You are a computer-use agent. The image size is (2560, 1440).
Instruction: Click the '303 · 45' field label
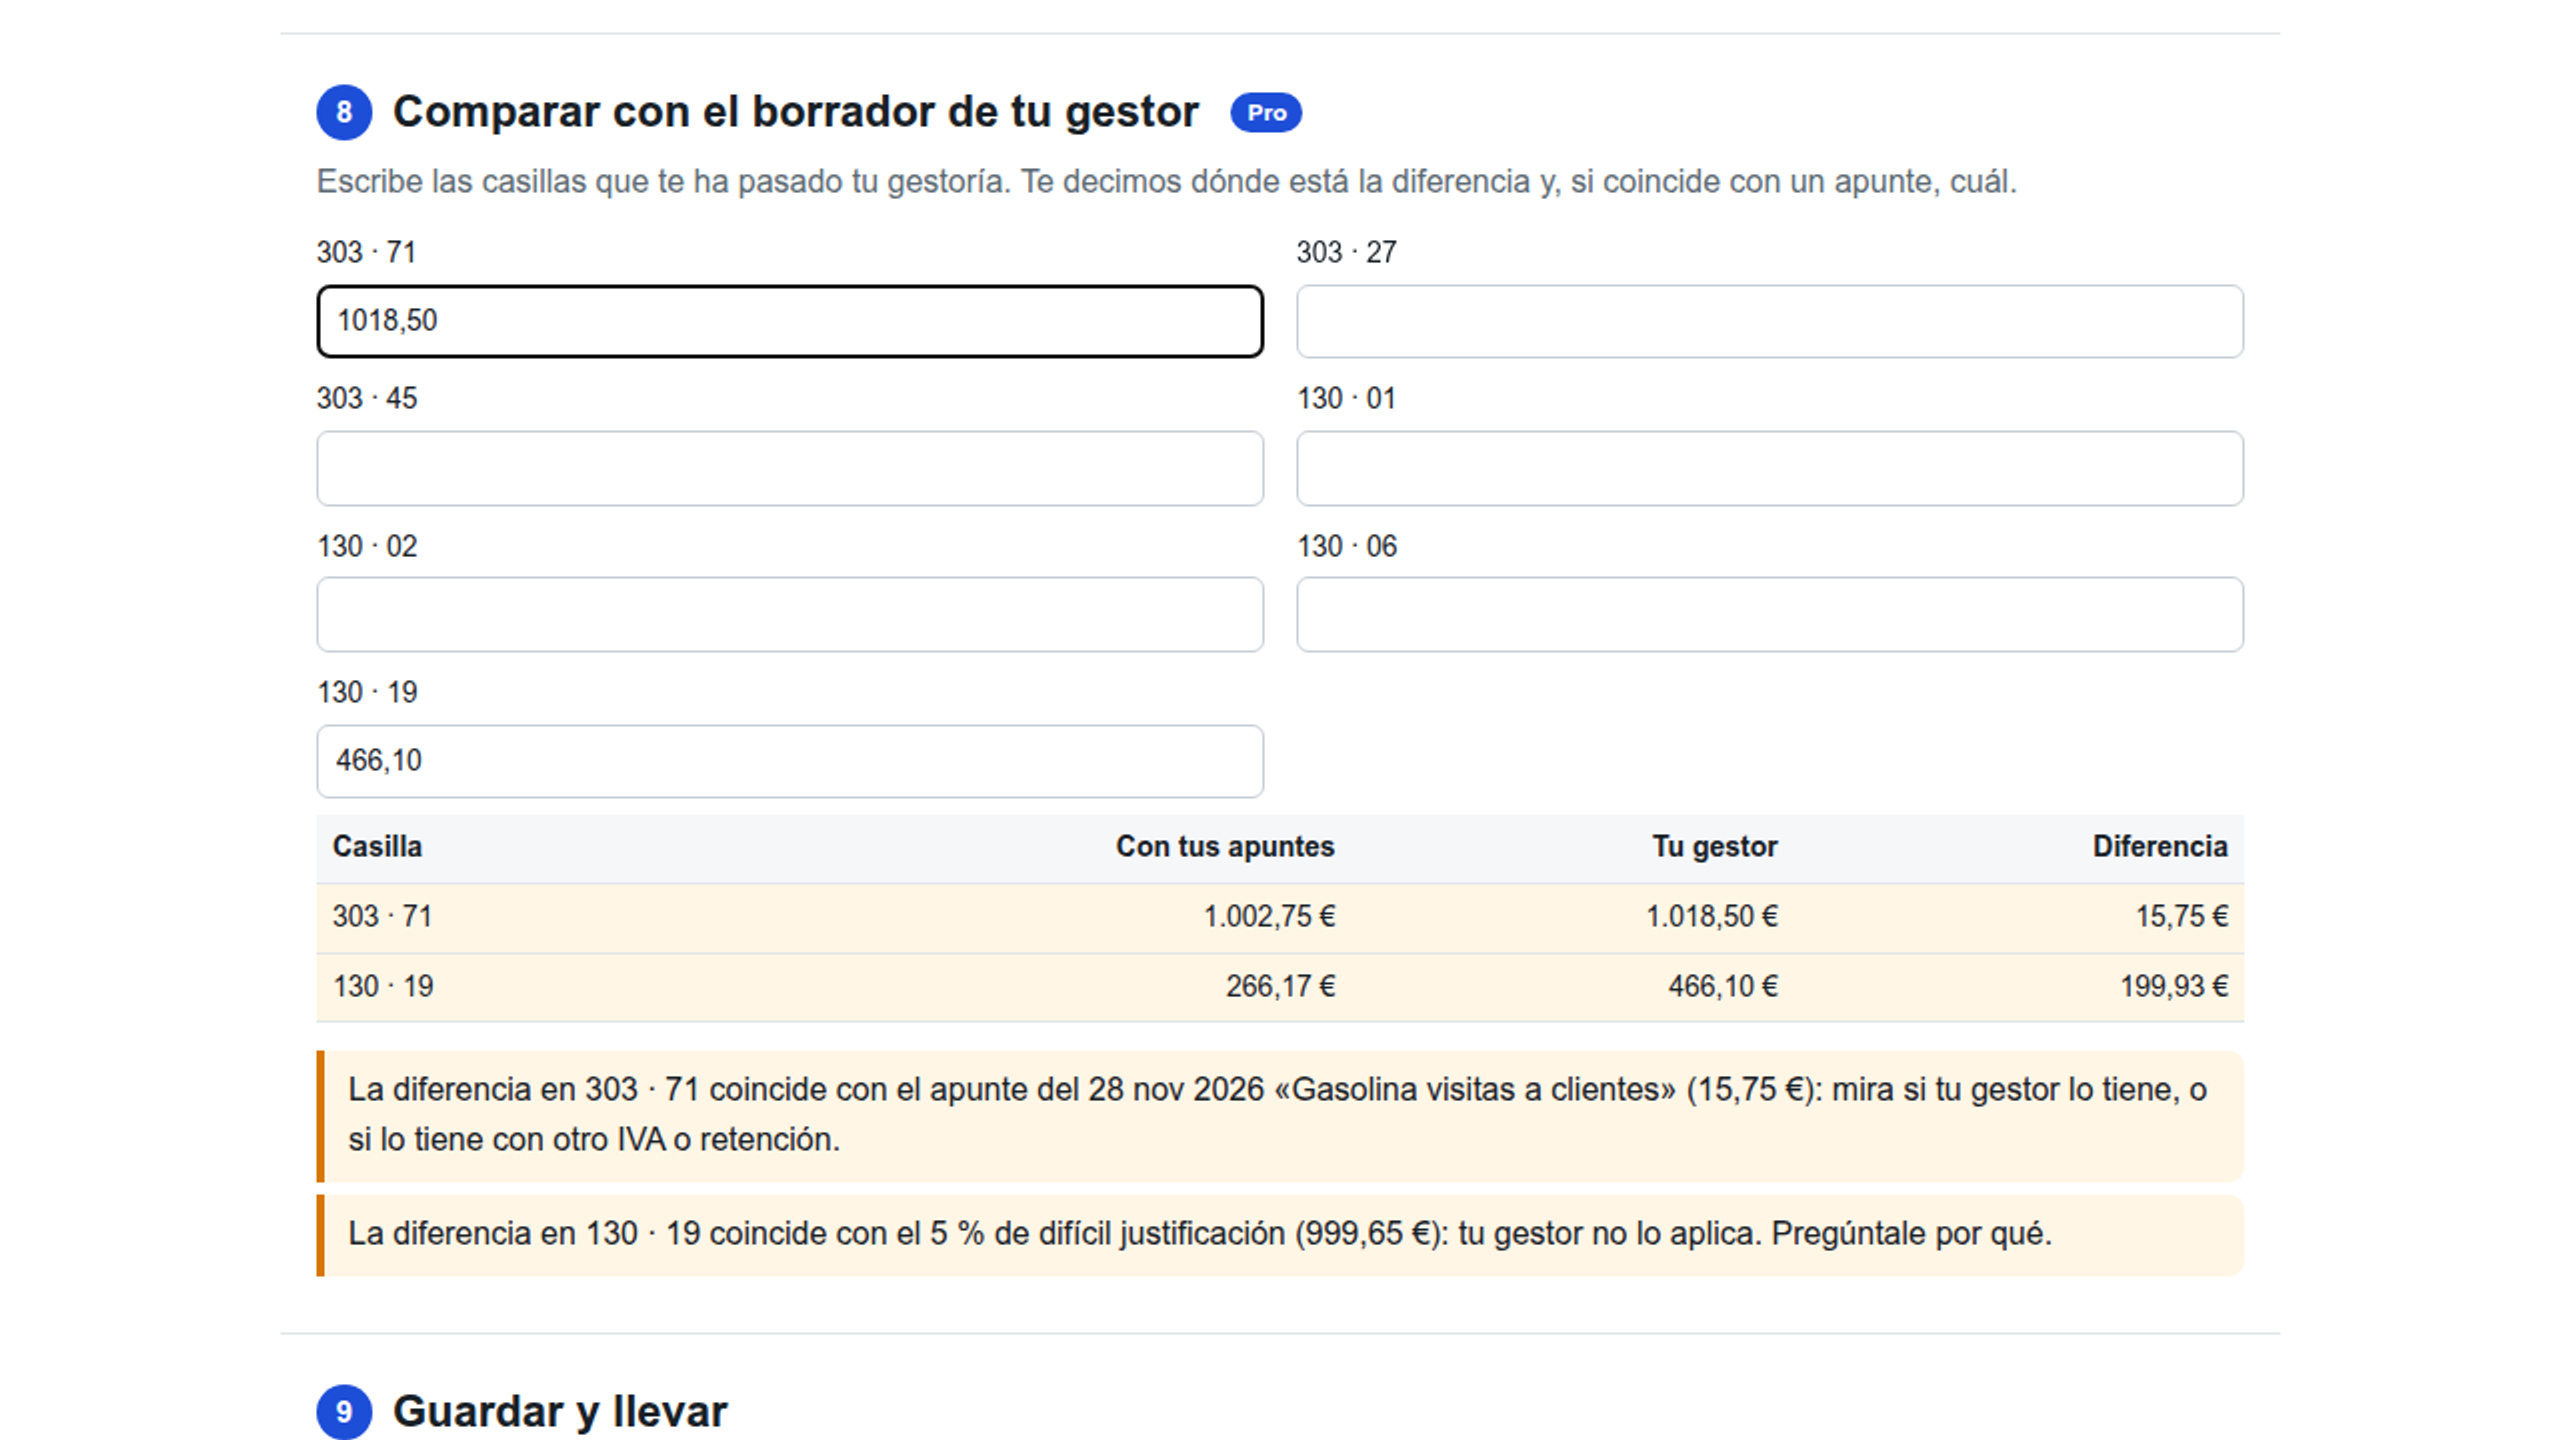click(367, 398)
